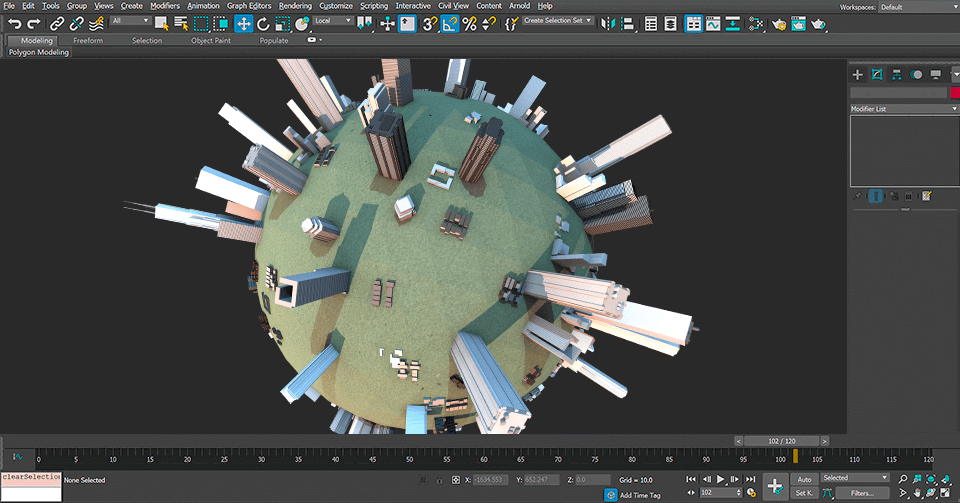Toggle the Ribbon display button
Image resolution: width=960 pixels, height=503 pixels.
(x=693, y=24)
